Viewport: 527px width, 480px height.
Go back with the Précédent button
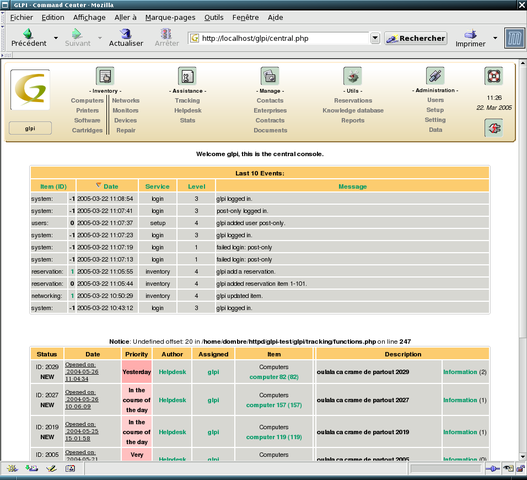[29, 38]
